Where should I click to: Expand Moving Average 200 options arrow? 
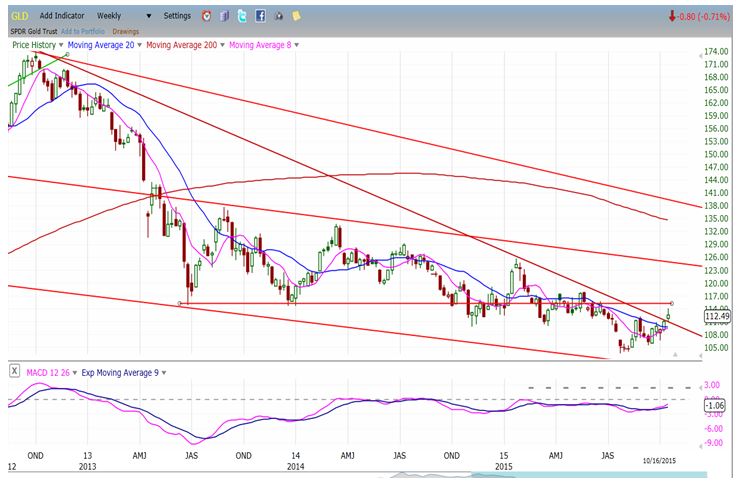click(222, 45)
